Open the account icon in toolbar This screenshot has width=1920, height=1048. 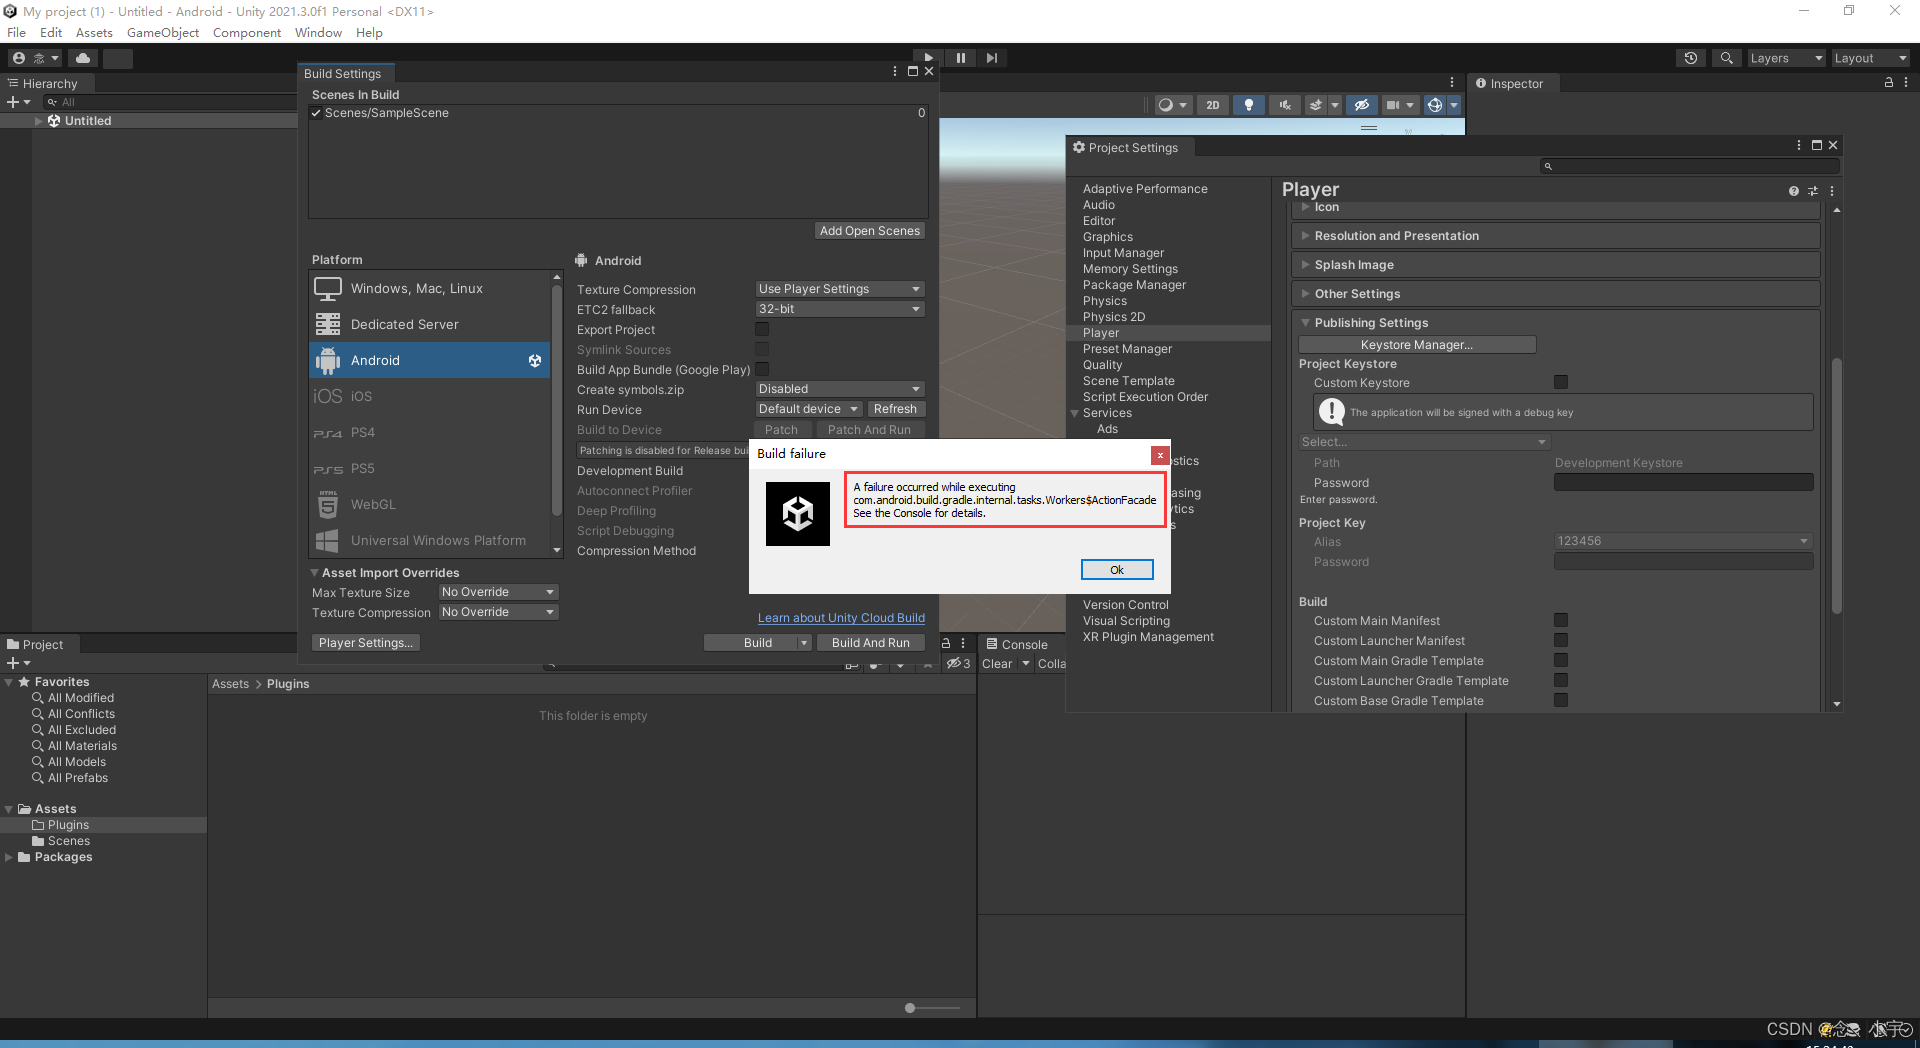click(19, 58)
